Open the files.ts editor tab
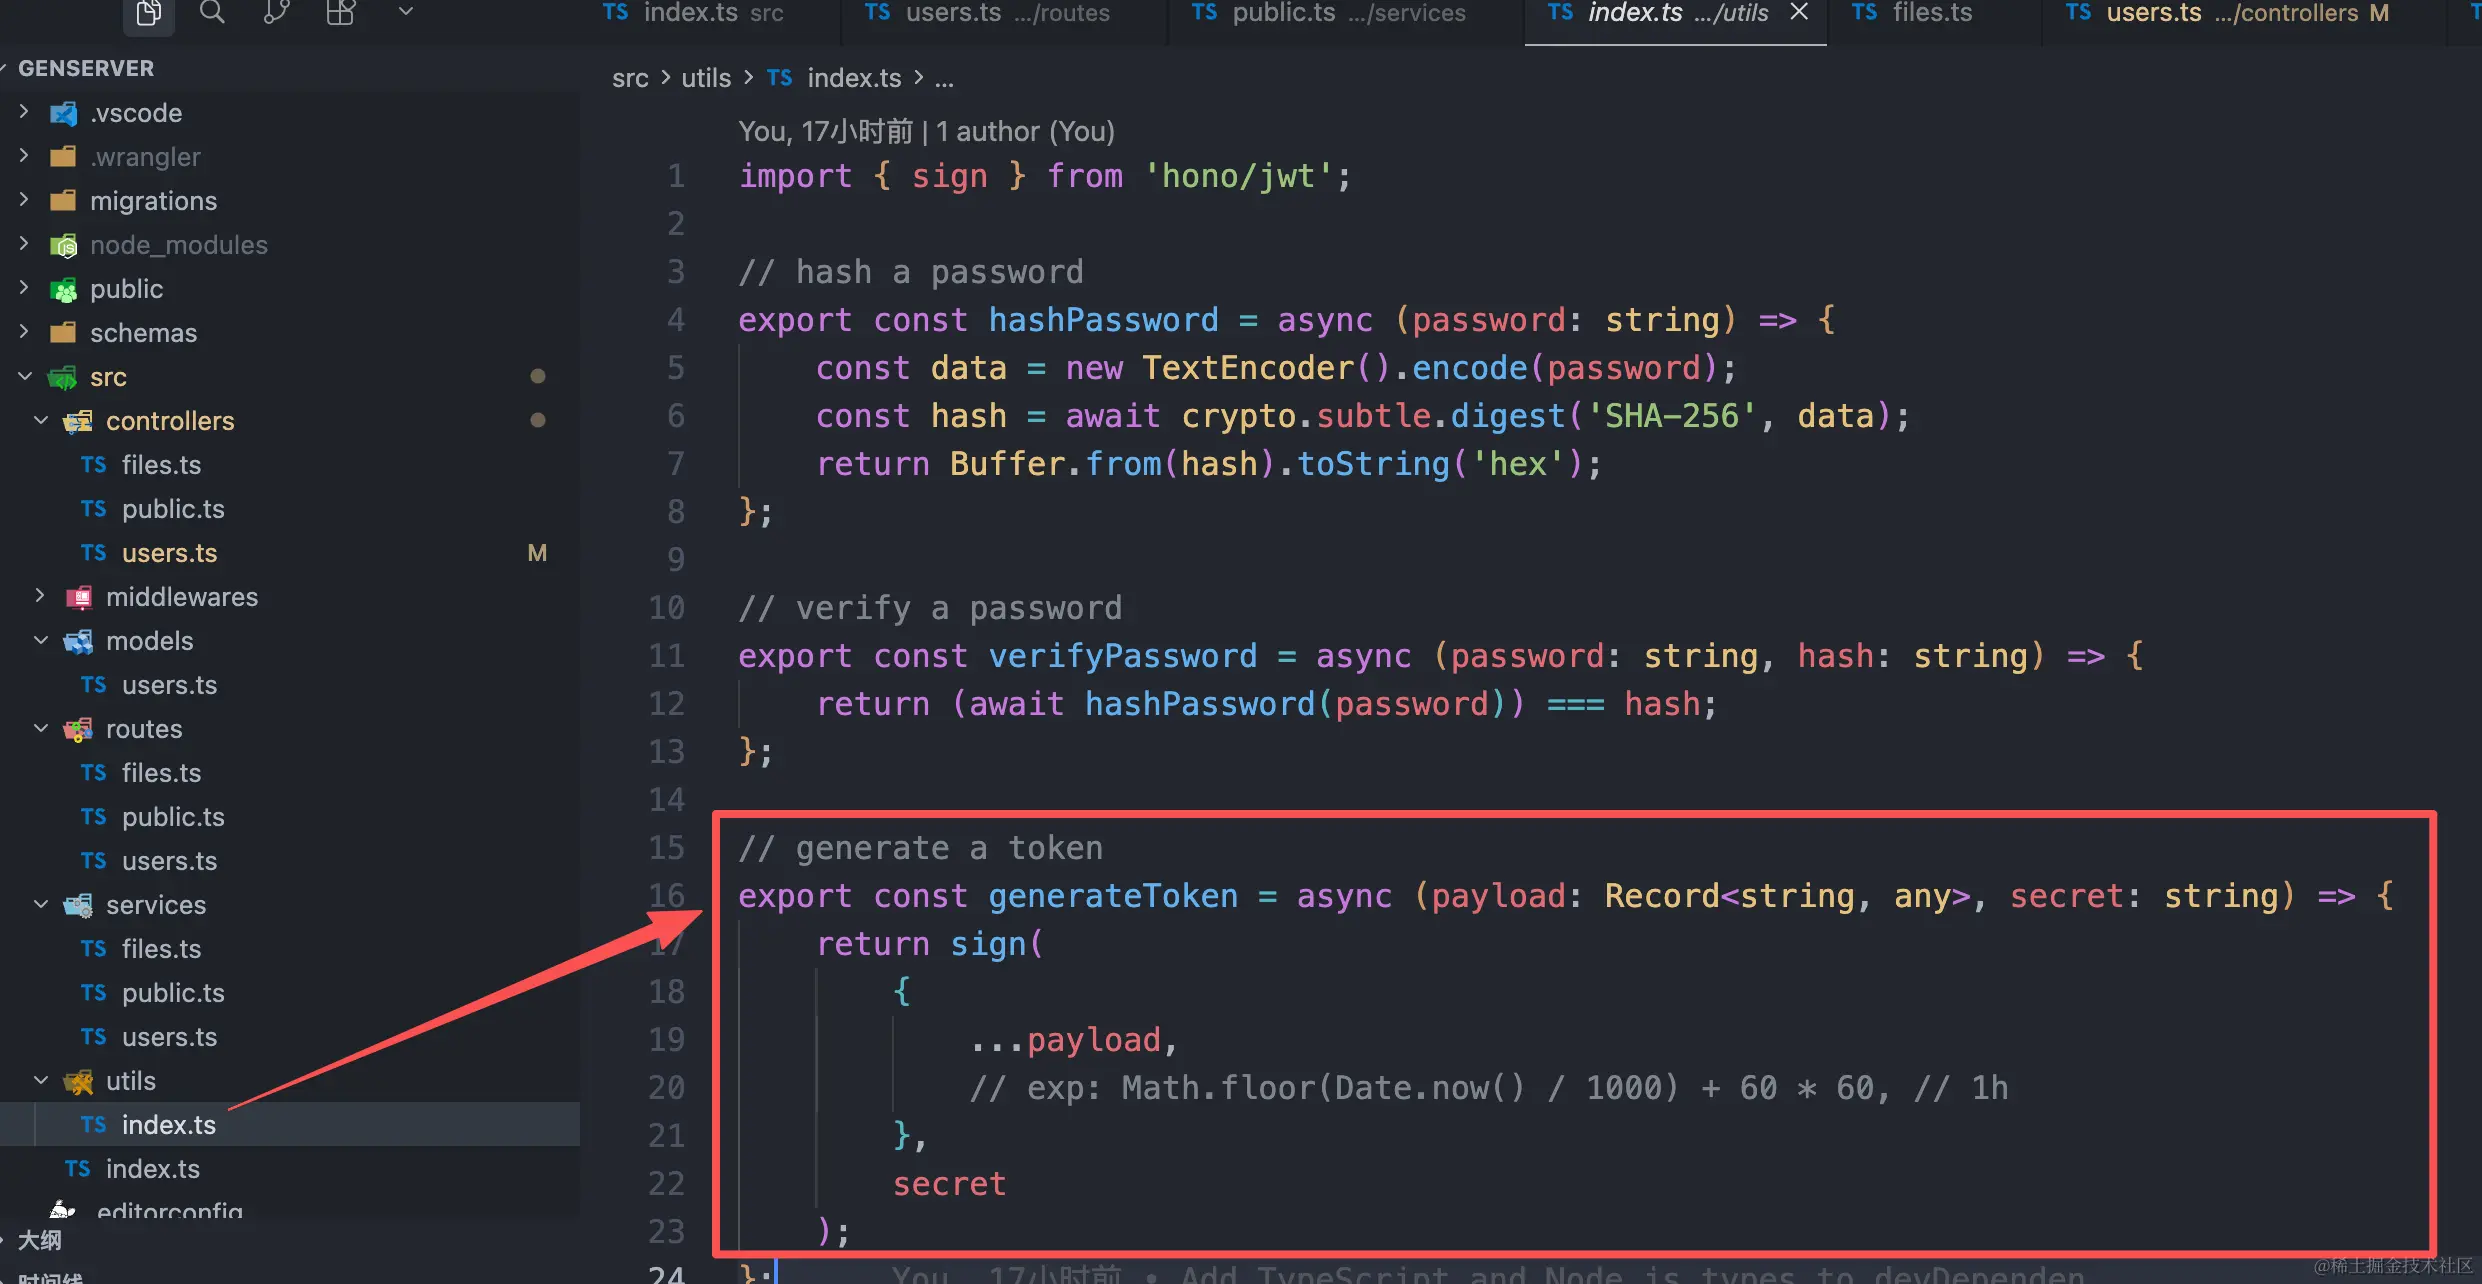This screenshot has height=1284, width=2482. click(x=1930, y=13)
